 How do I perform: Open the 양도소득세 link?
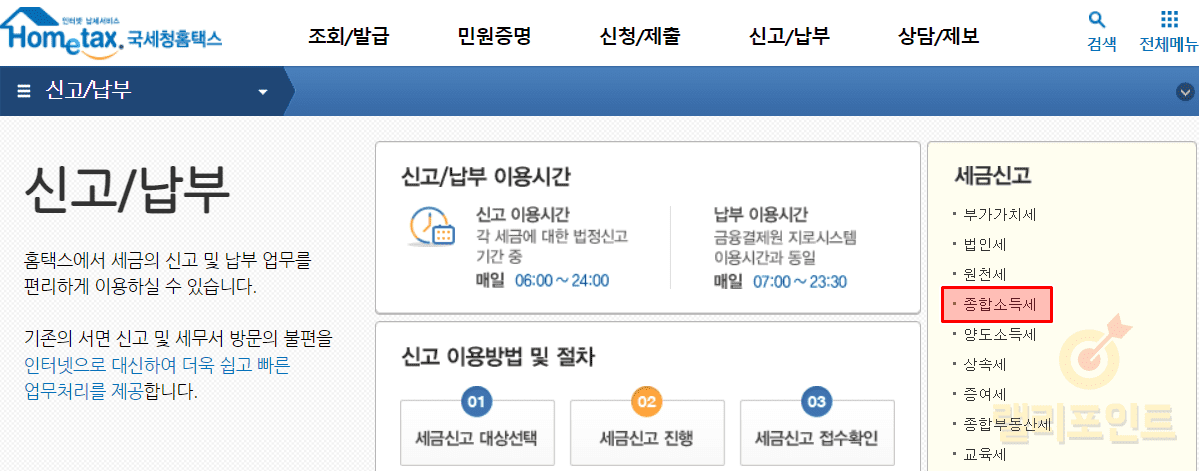tap(999, 334)
